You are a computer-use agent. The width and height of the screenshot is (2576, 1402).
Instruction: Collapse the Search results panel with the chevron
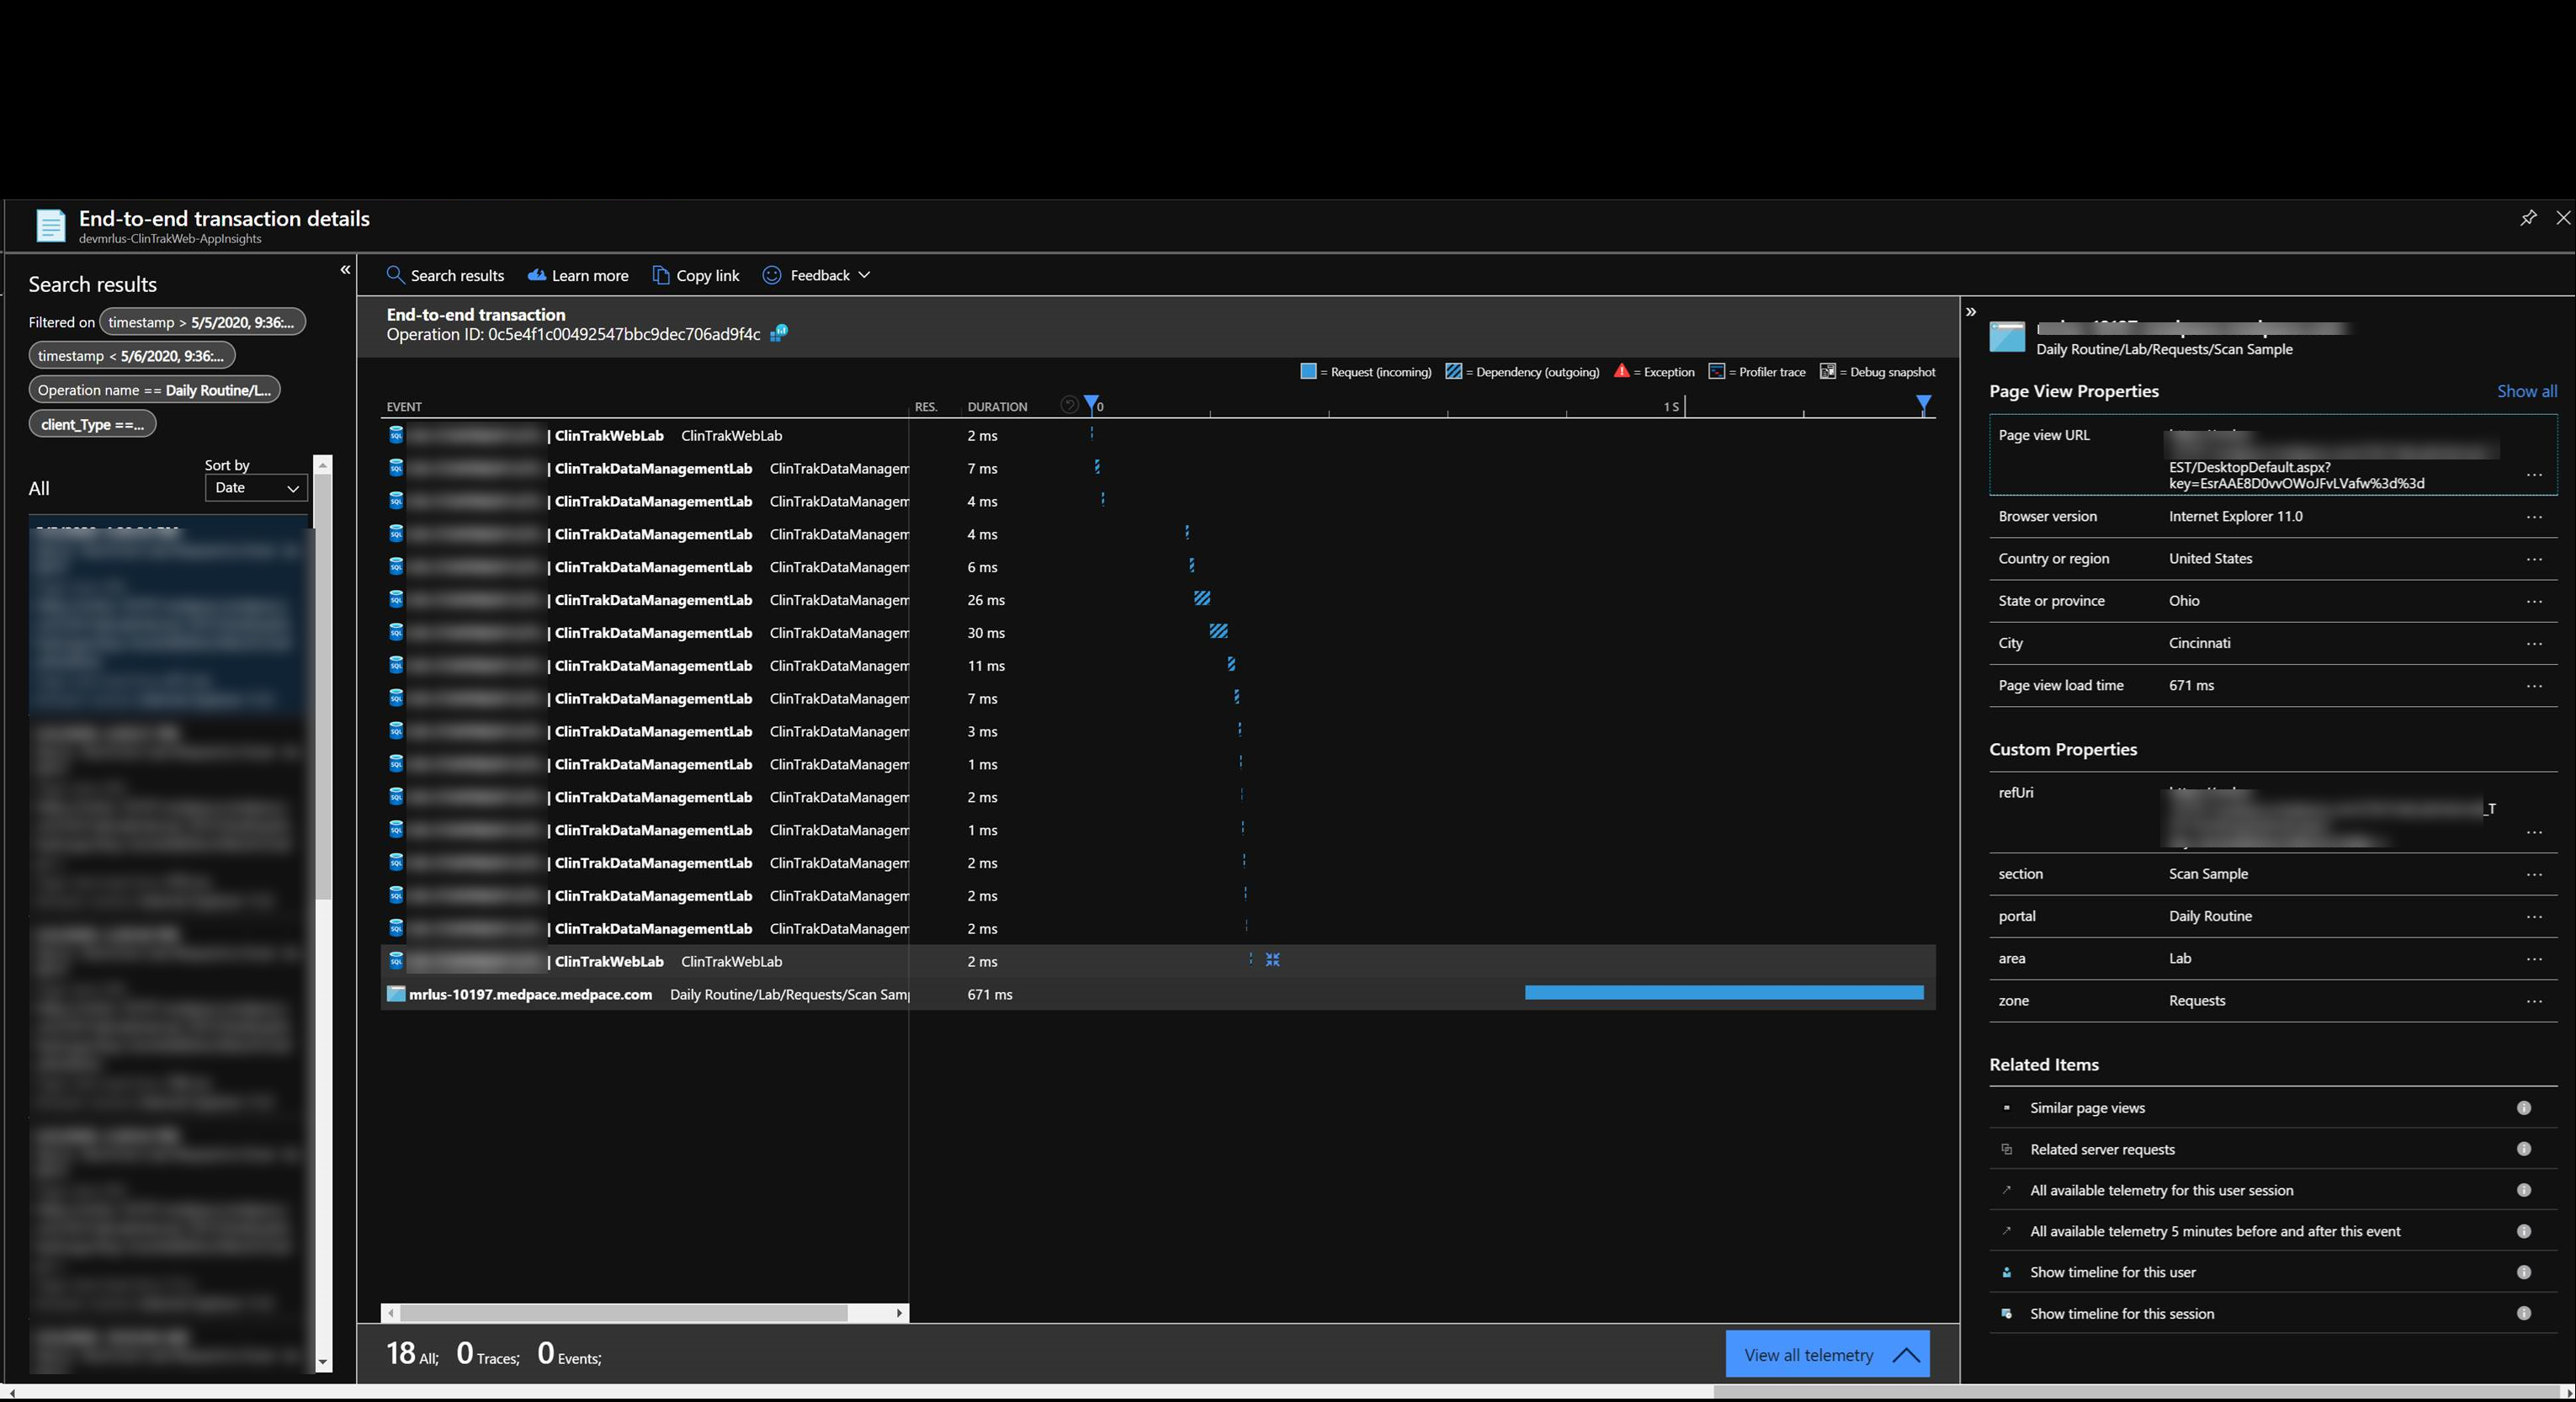pyautogui.click(x=345, y=270)
